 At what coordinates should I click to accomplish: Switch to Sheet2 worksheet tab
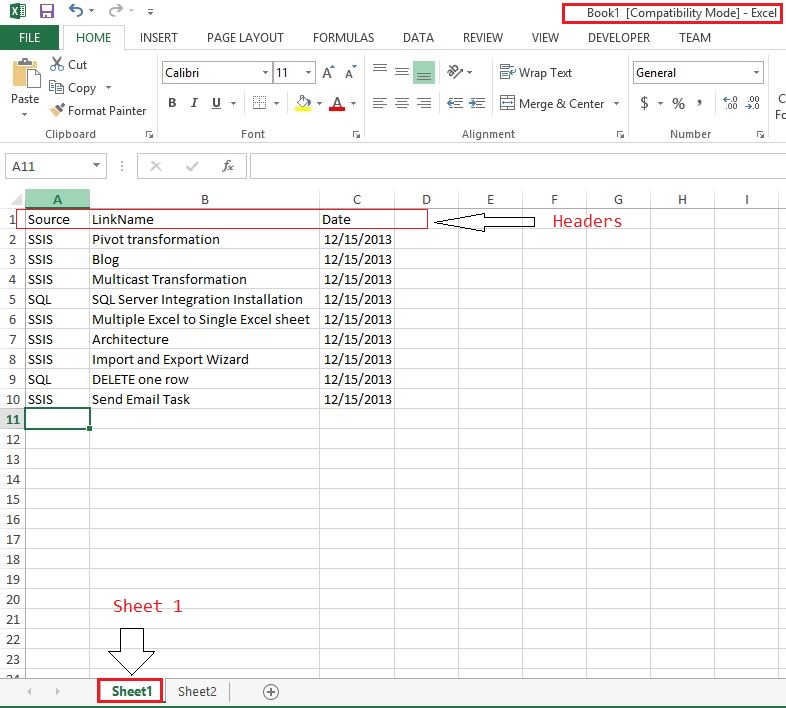click(x=197, y=691)
